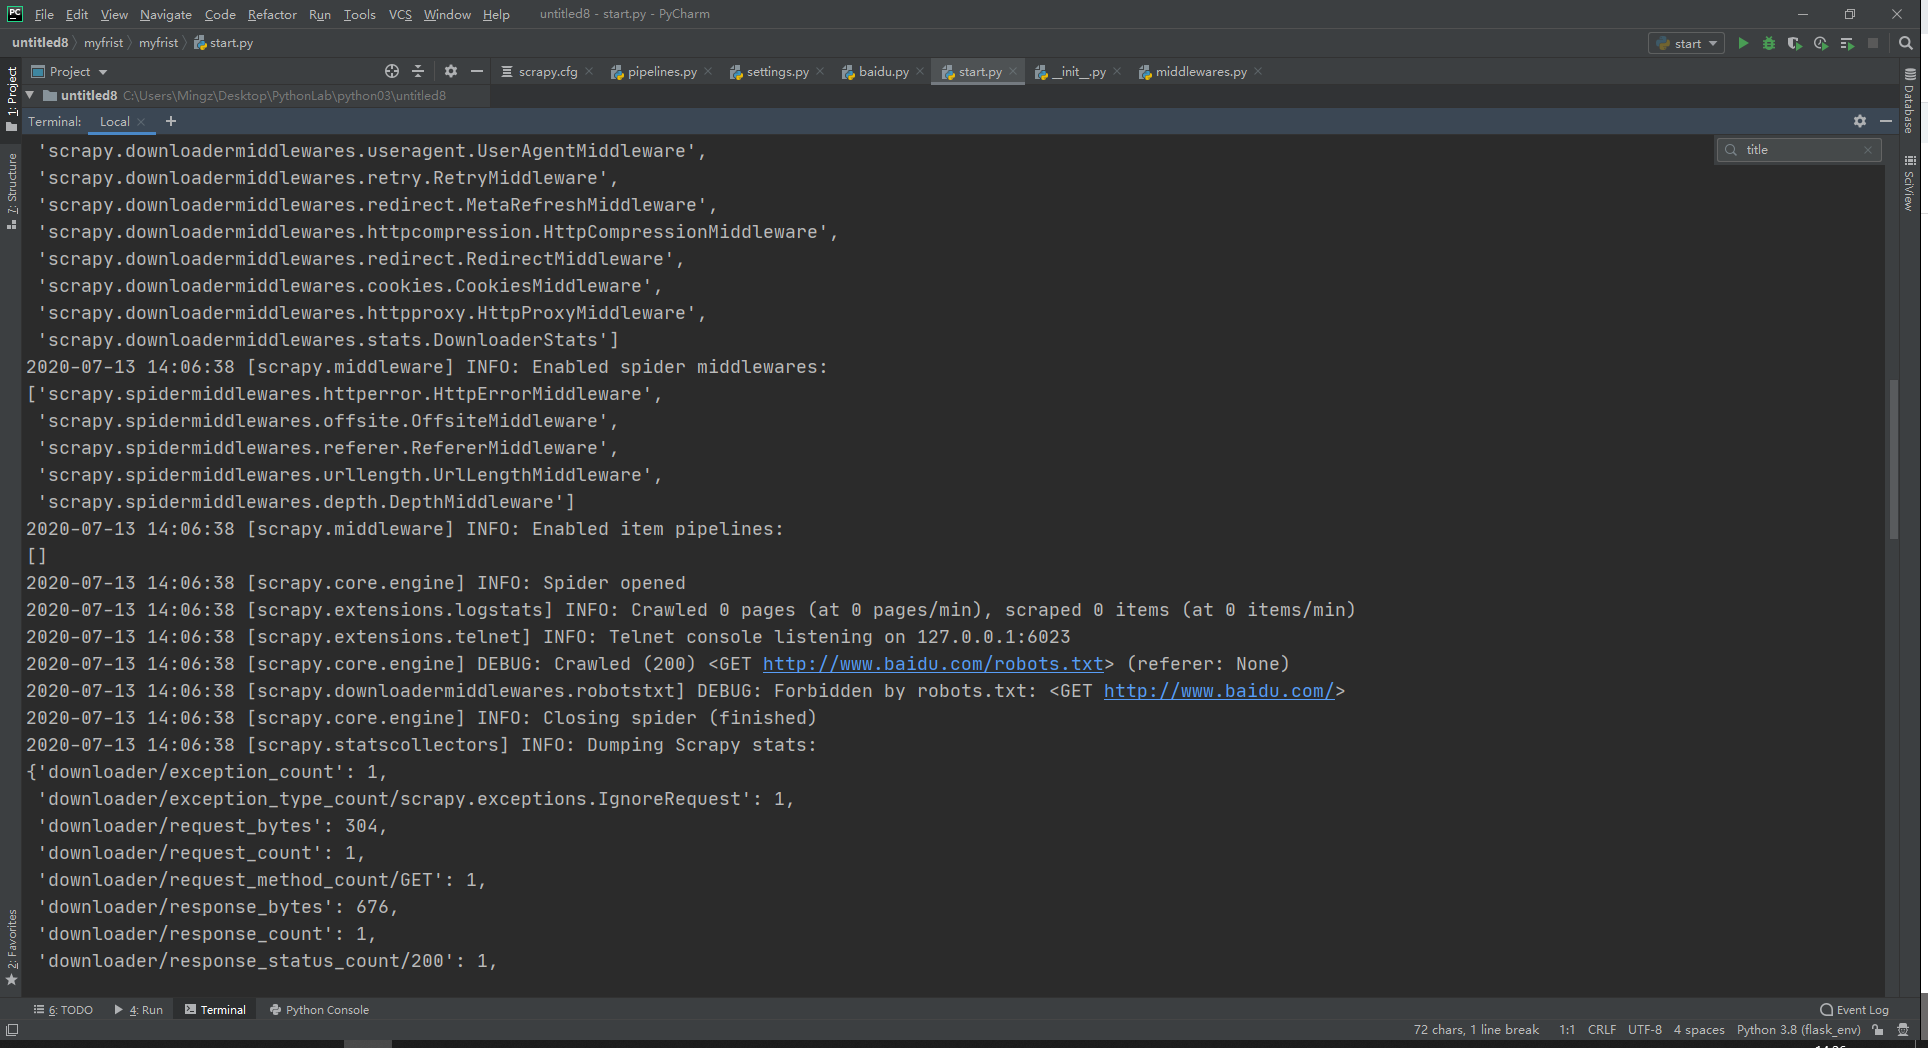
Task: Clear the title search field
Action: coord(1867,150)
